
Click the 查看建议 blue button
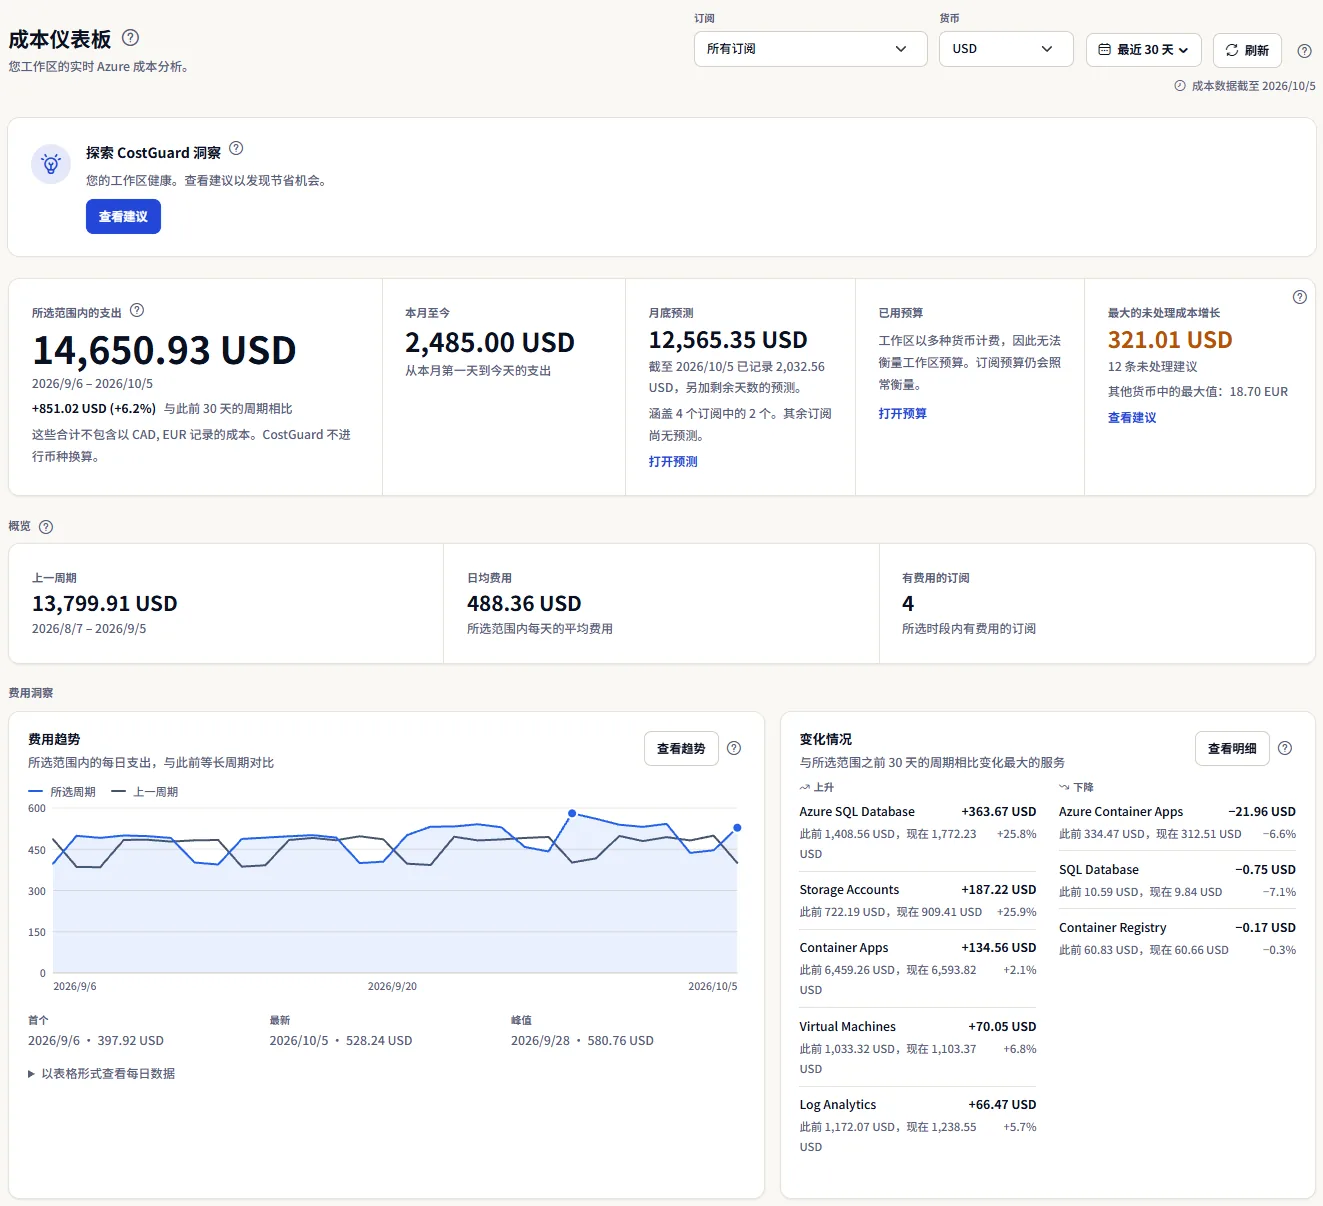pyautogui.click(x=123, y=217)
